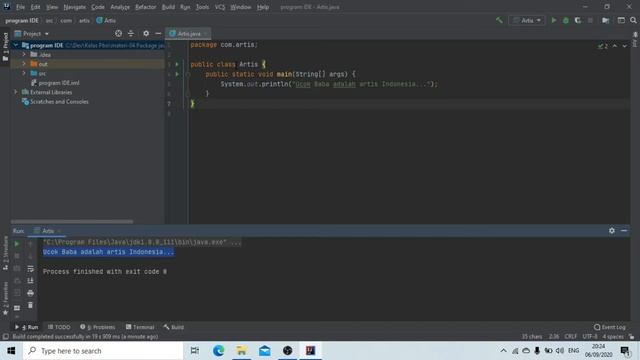Open the VCS menu
This screenshot has width=640, height=360.
pyautogui.click(x=220, y=7)
